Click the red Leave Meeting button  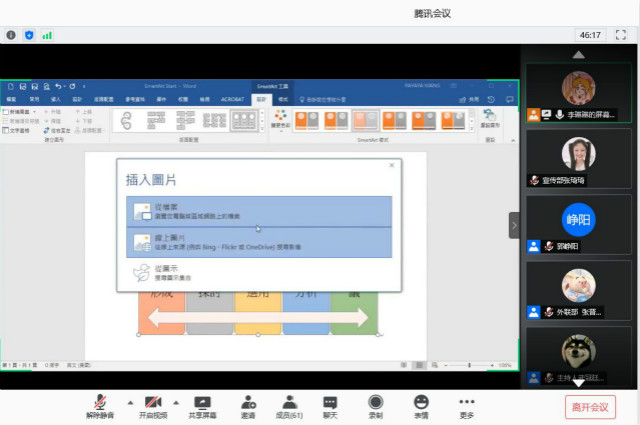click(x=590, y=407)
